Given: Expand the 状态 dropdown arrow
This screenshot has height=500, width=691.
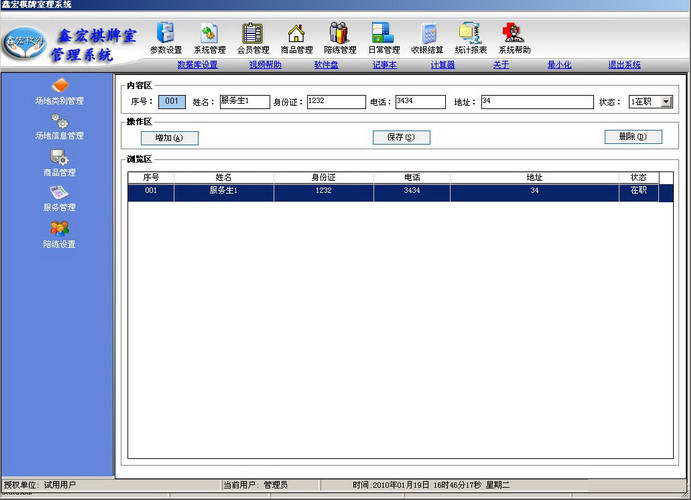Looking at the screenshot, I should [x=666, y=102].
